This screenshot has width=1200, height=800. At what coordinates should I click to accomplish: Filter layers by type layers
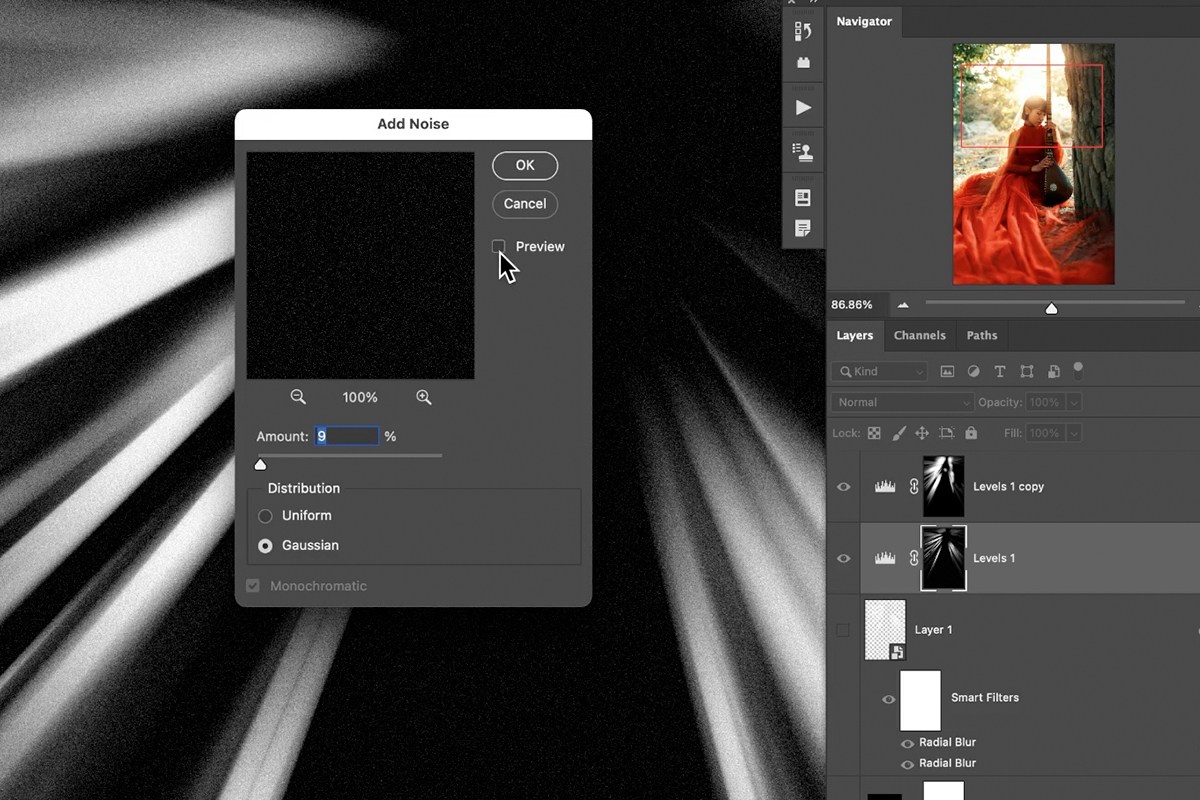pos(999,371)
